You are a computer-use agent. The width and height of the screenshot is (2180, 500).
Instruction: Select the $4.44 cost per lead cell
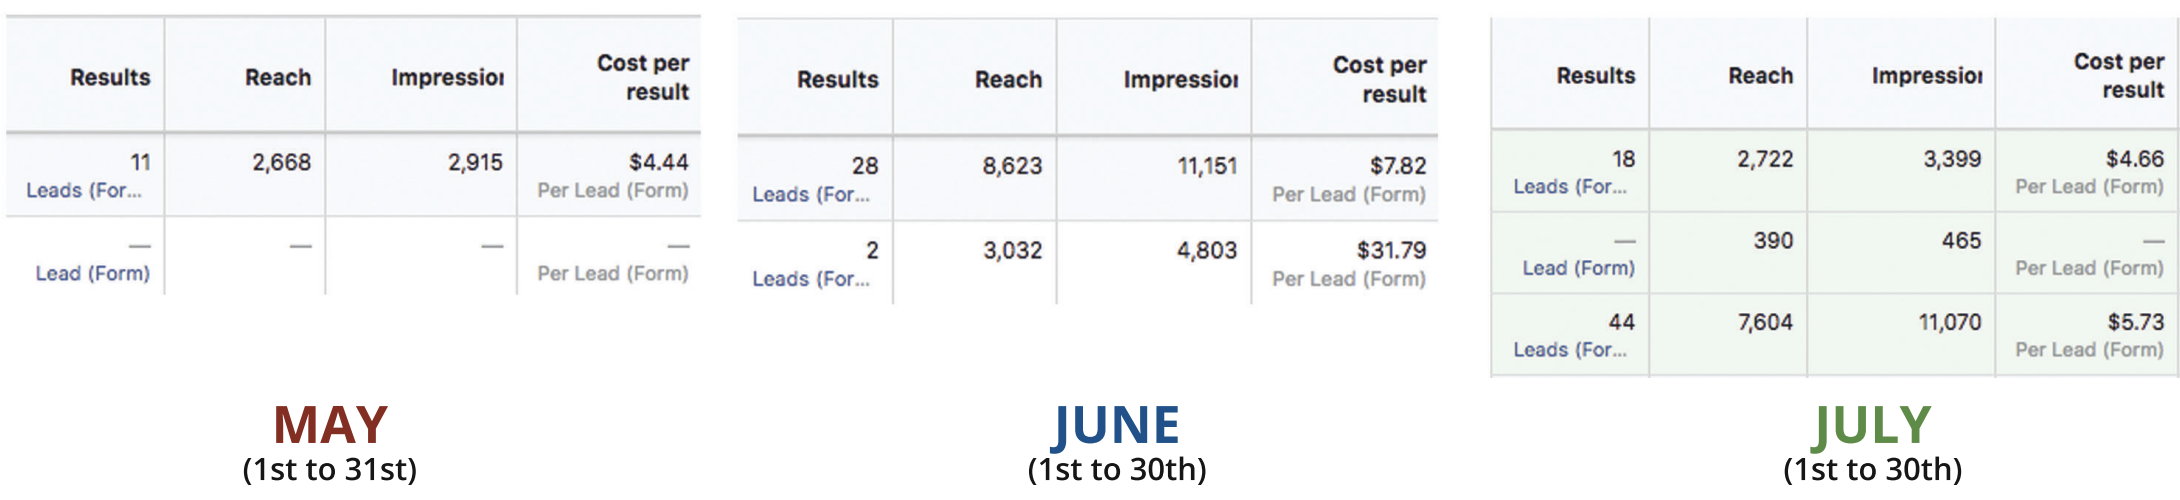(x=659, y=162)
